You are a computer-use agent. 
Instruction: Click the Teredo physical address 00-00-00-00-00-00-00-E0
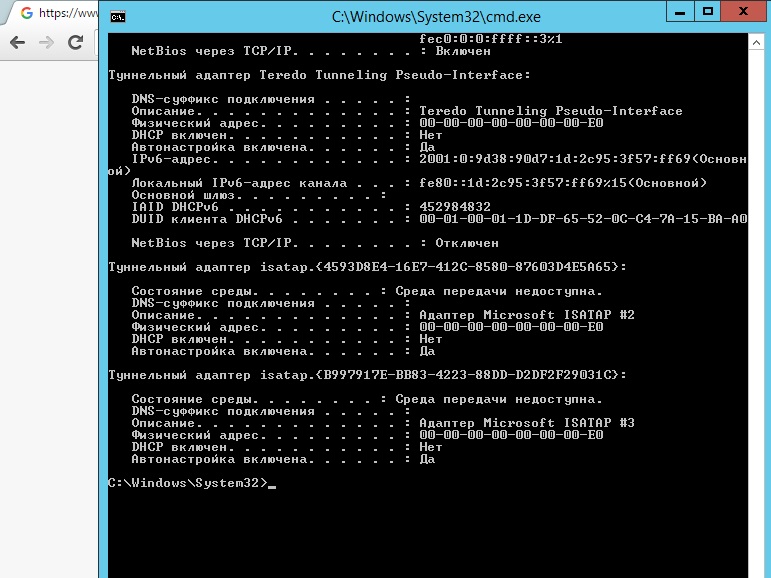pyautogui.click(x=511, y=123)
